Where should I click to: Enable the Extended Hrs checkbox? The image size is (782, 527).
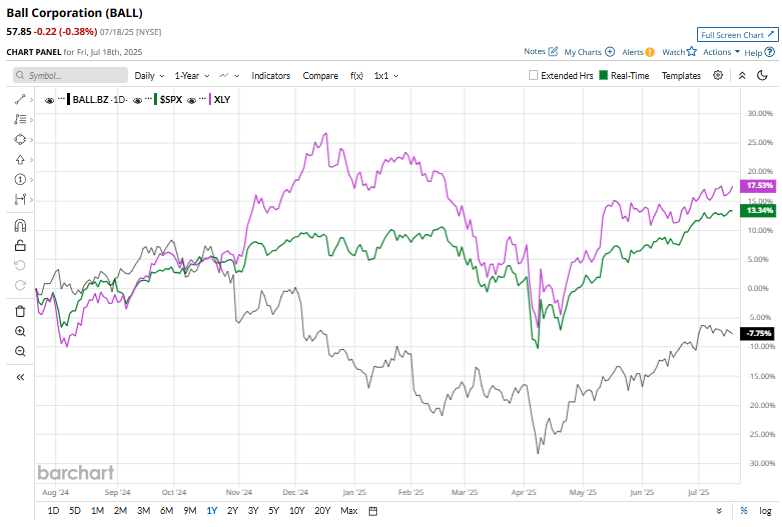(533, 75)
